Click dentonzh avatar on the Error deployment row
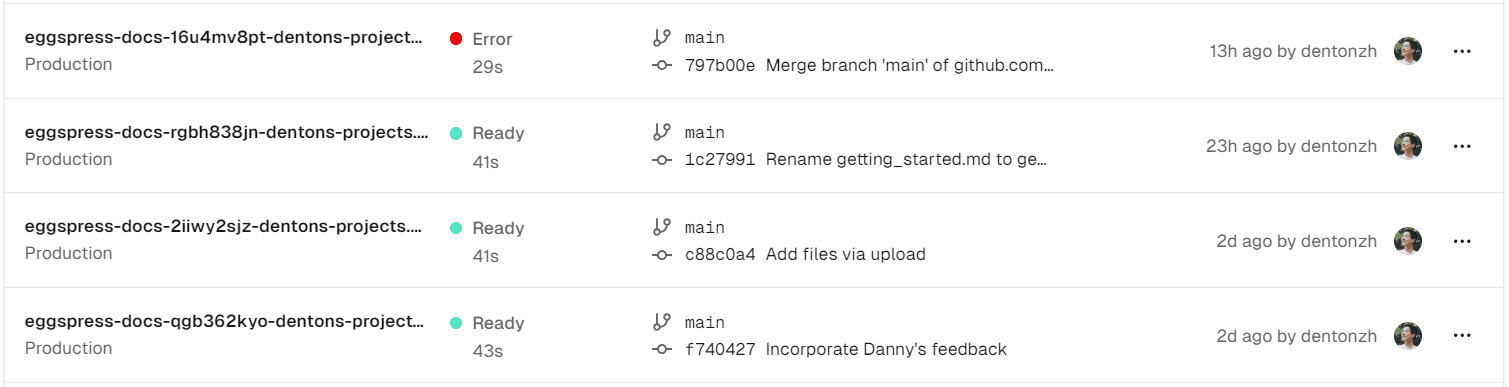This screenshot has height=387, width=1509. [1408, 51]
